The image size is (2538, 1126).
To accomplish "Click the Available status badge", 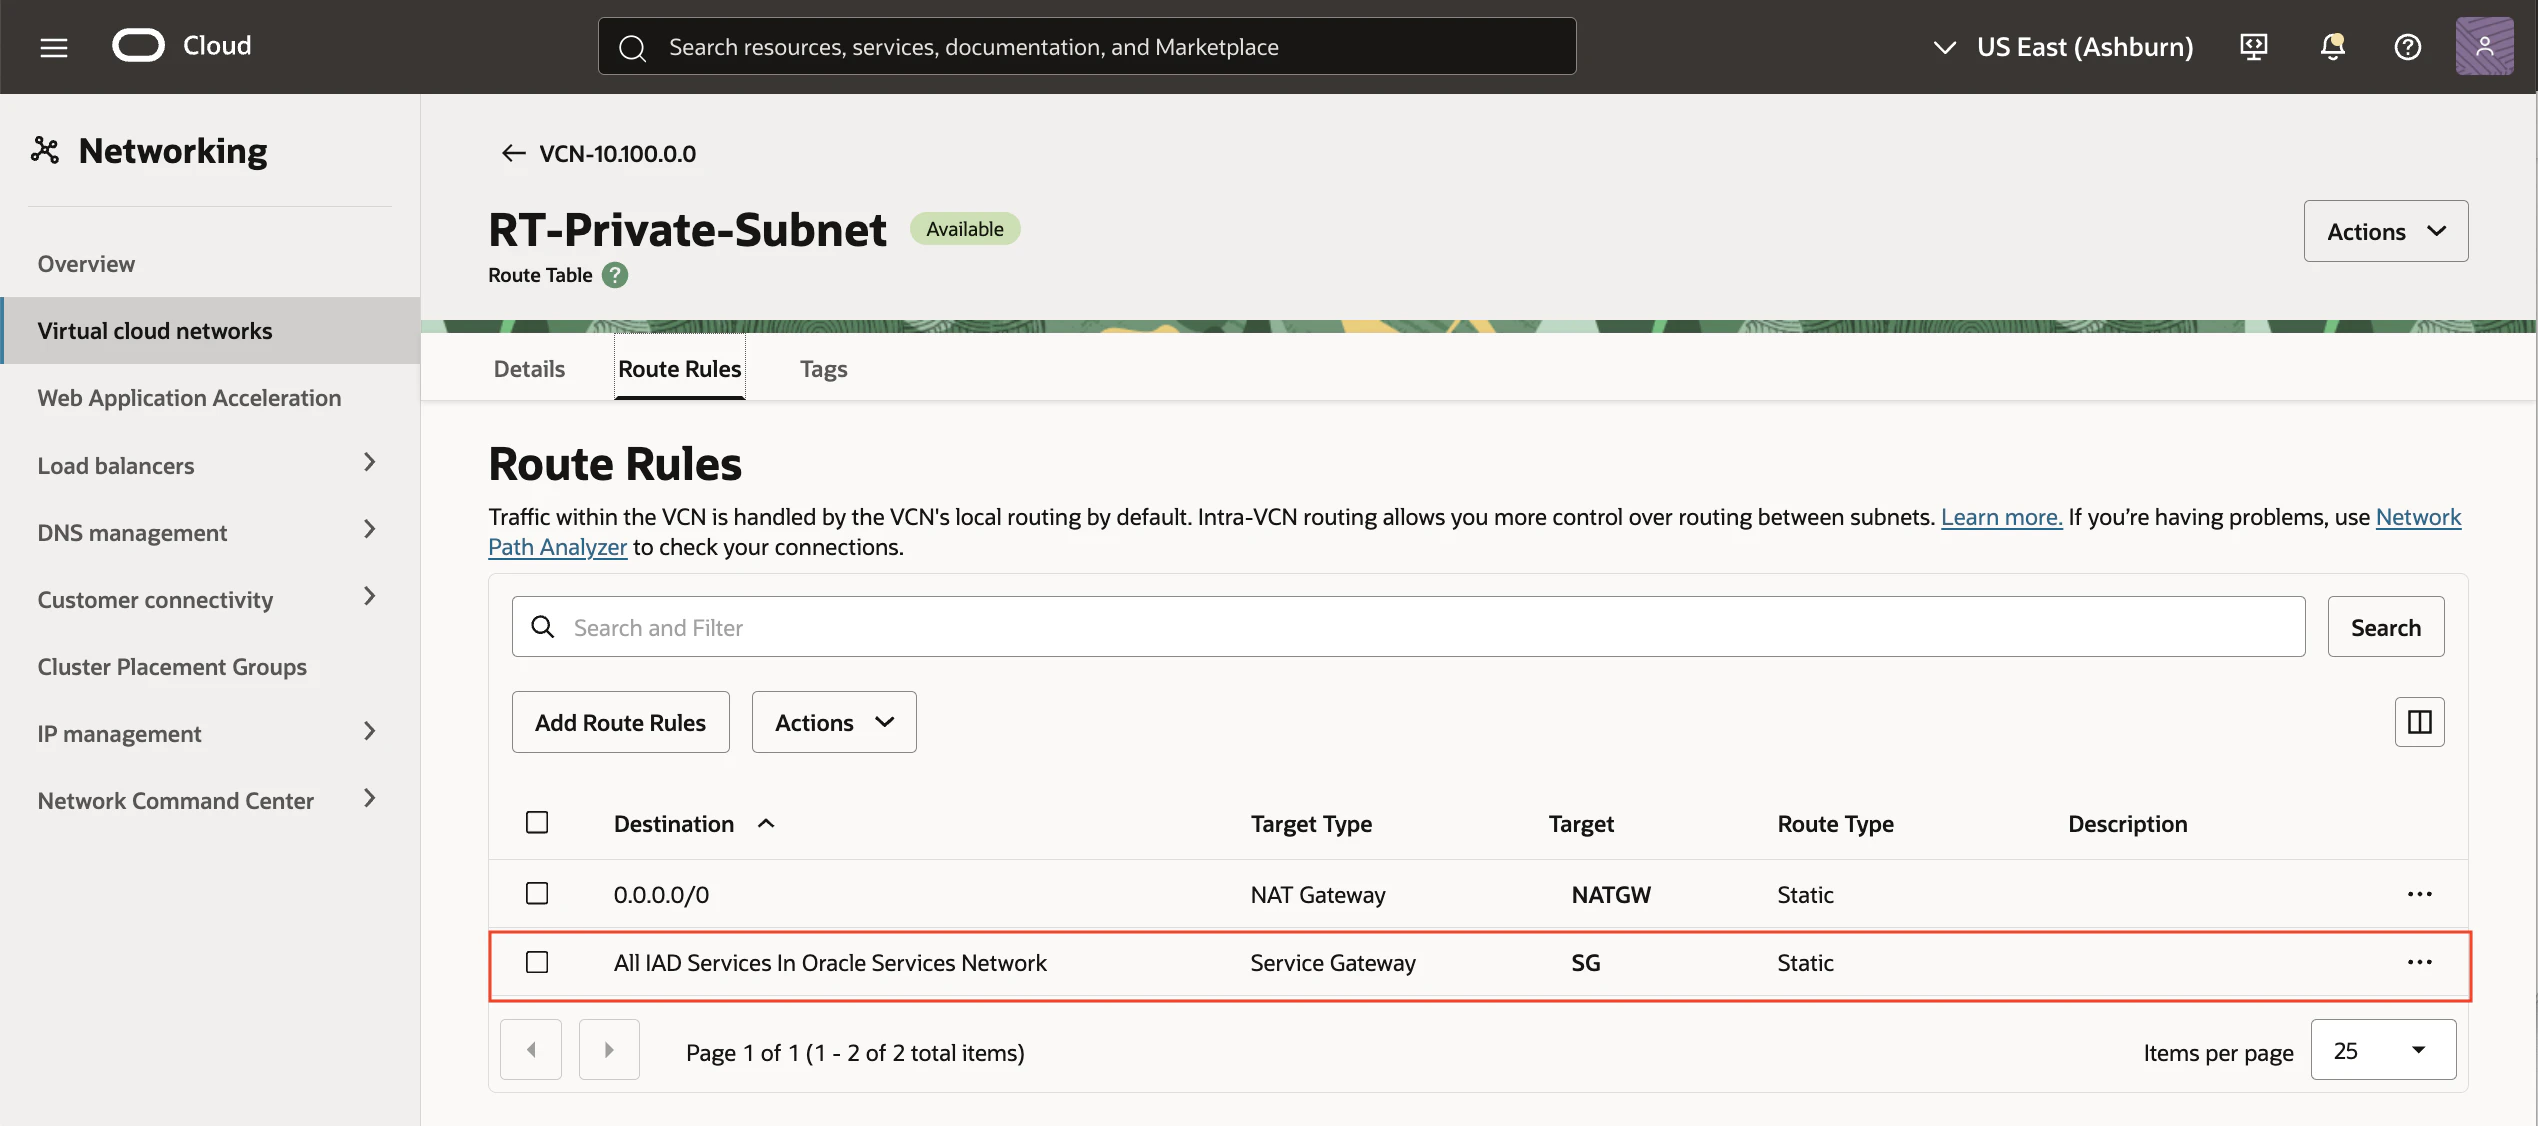I will [x=964, y=229].
